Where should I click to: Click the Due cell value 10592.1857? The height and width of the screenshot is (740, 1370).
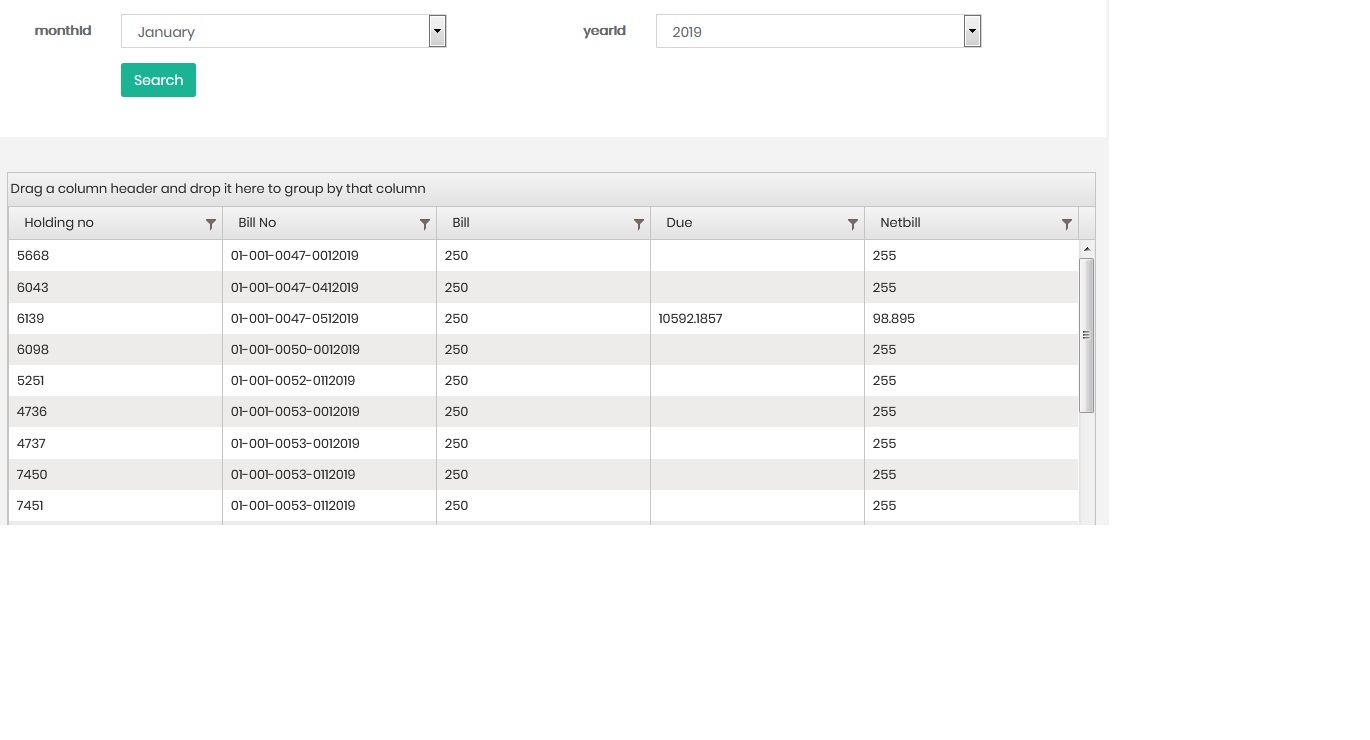pos(690,319)
